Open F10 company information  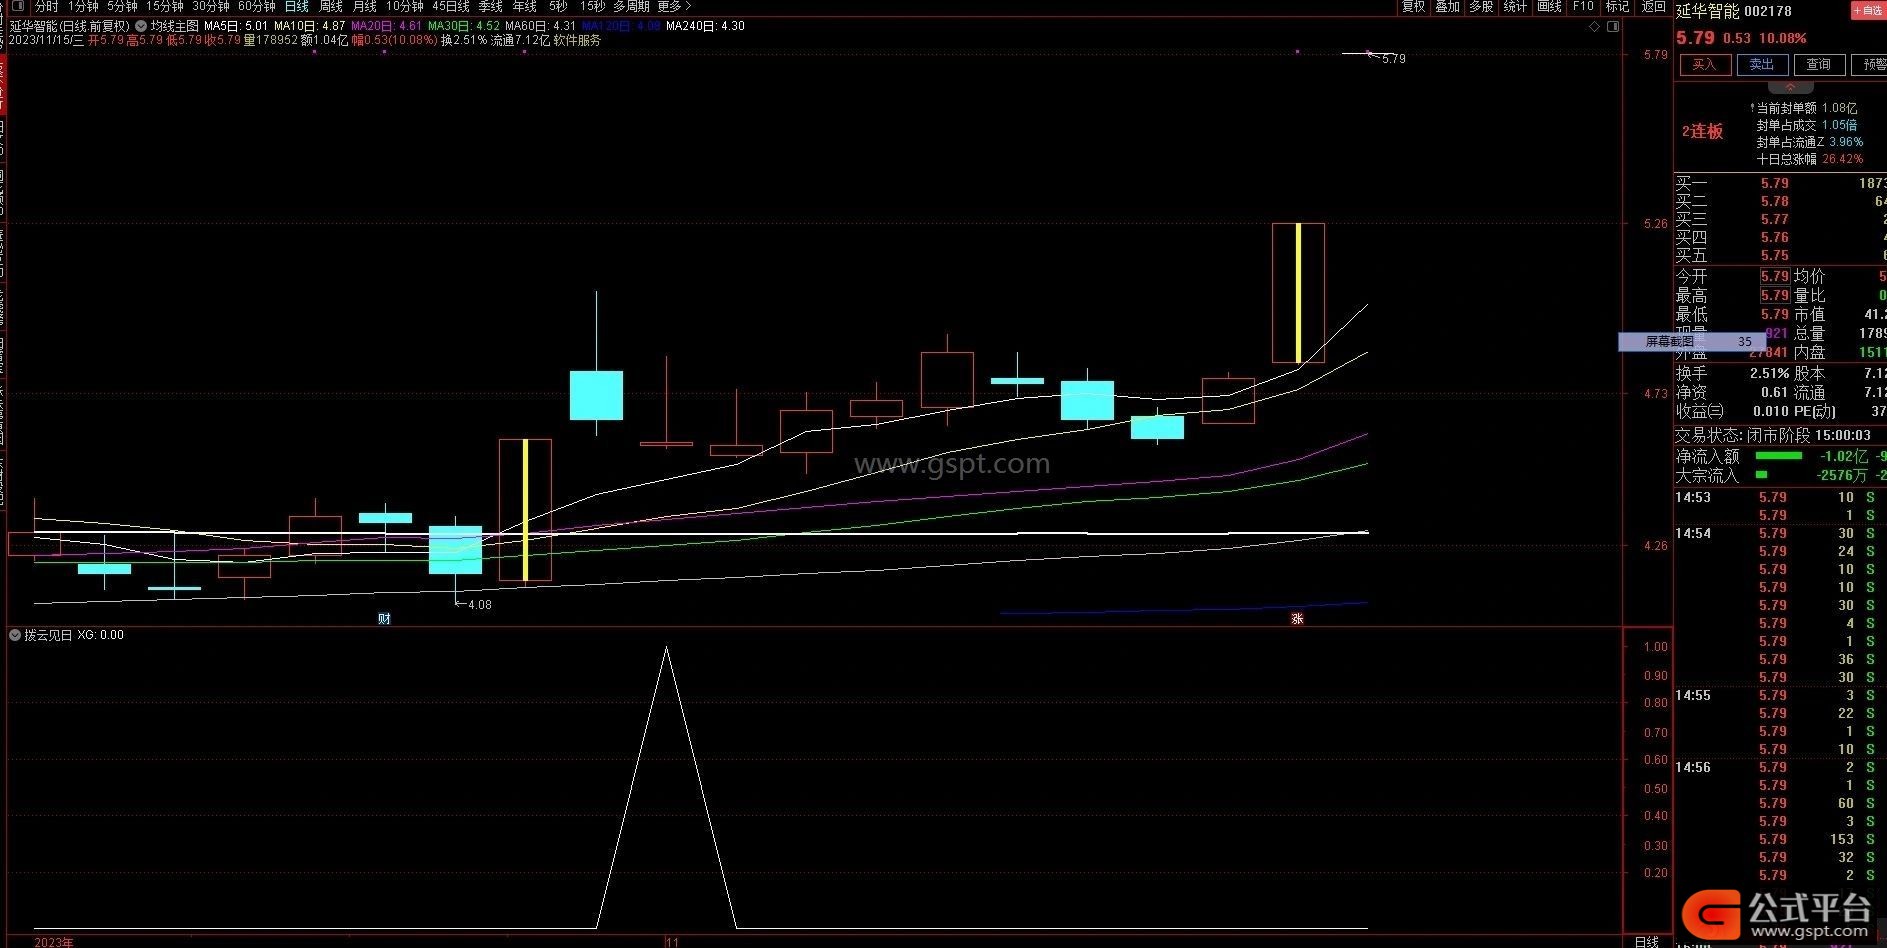[1583, 6]
